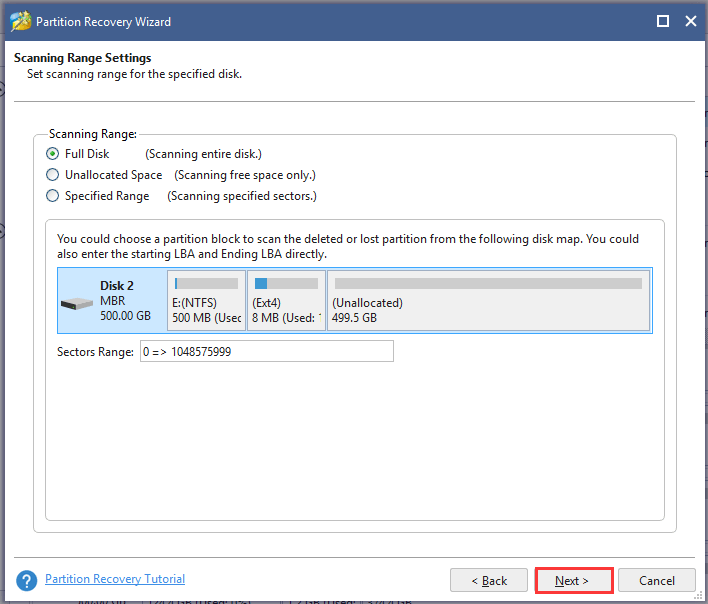Click the 'MBR' disk type text
The height and width of the screenshot is (604, 708).
coord(112,301)
